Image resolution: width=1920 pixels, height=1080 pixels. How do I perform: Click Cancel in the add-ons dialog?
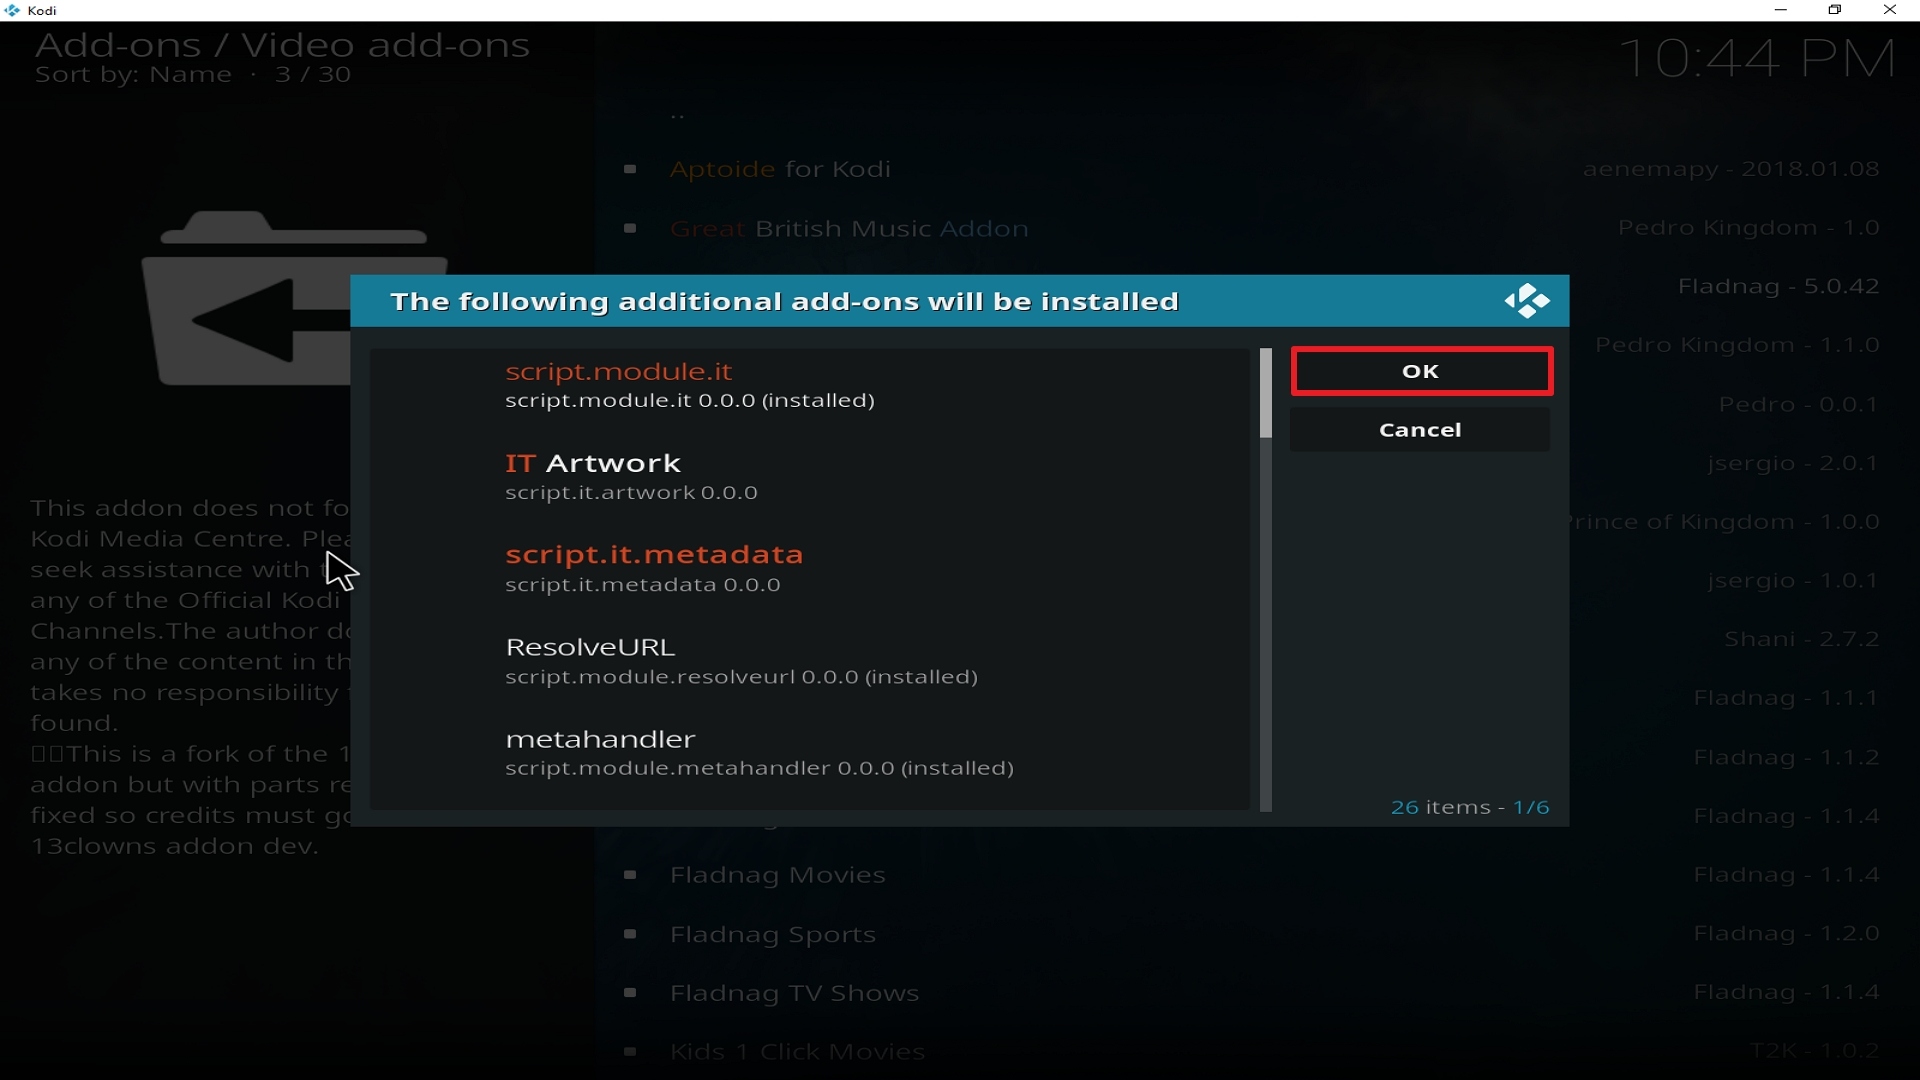tap(1421, 430)
